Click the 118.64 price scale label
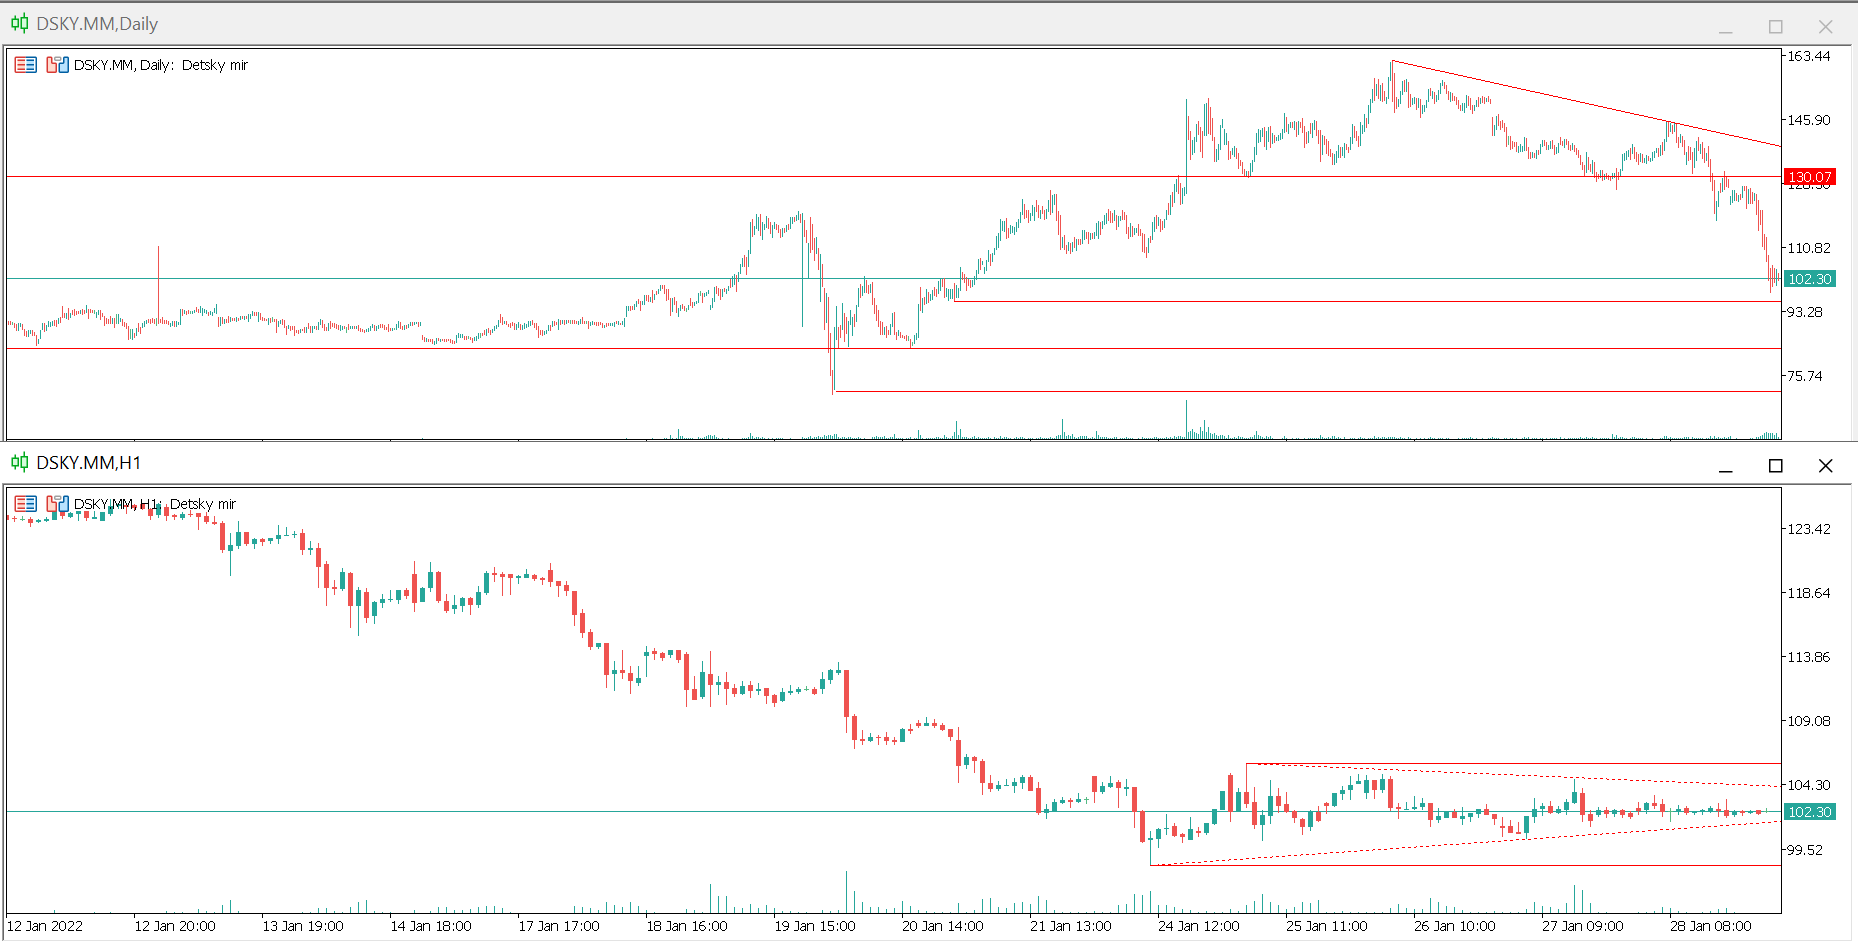 (x=1809, y=593)
